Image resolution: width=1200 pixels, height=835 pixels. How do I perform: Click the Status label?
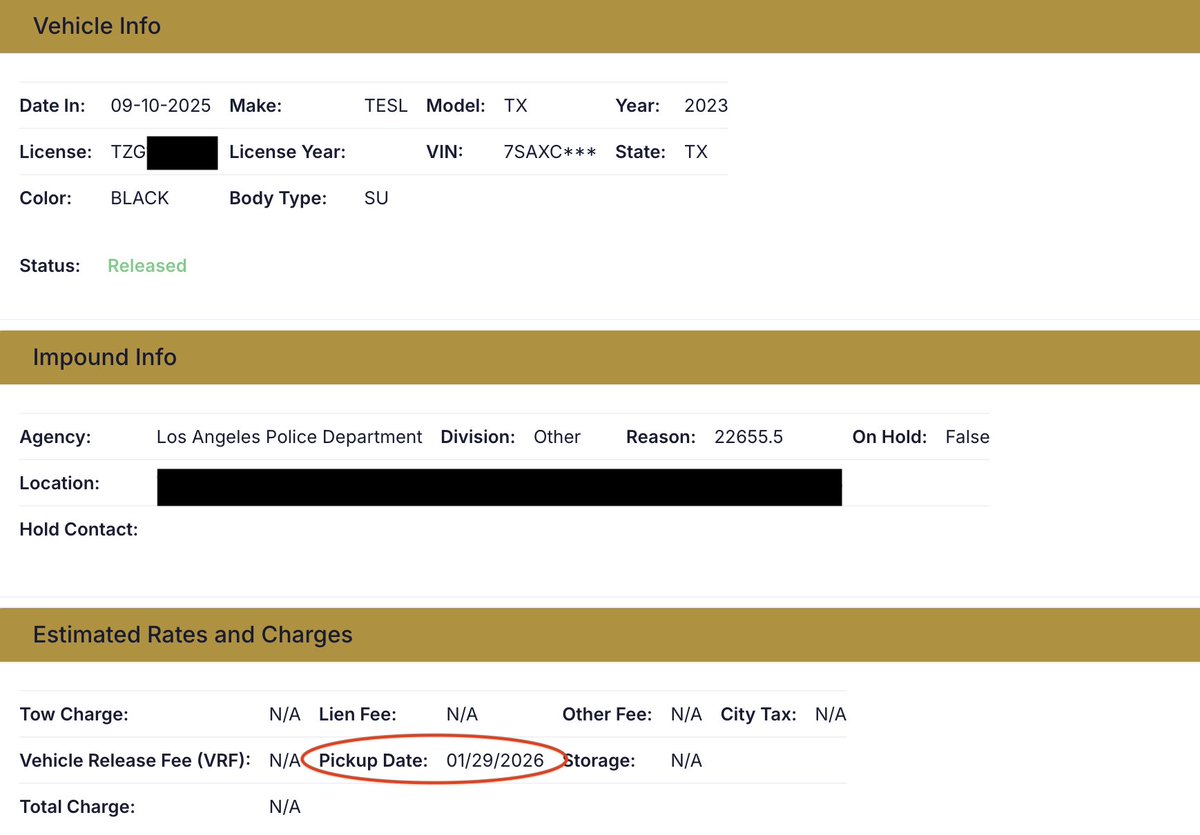[x=50, y=266]
